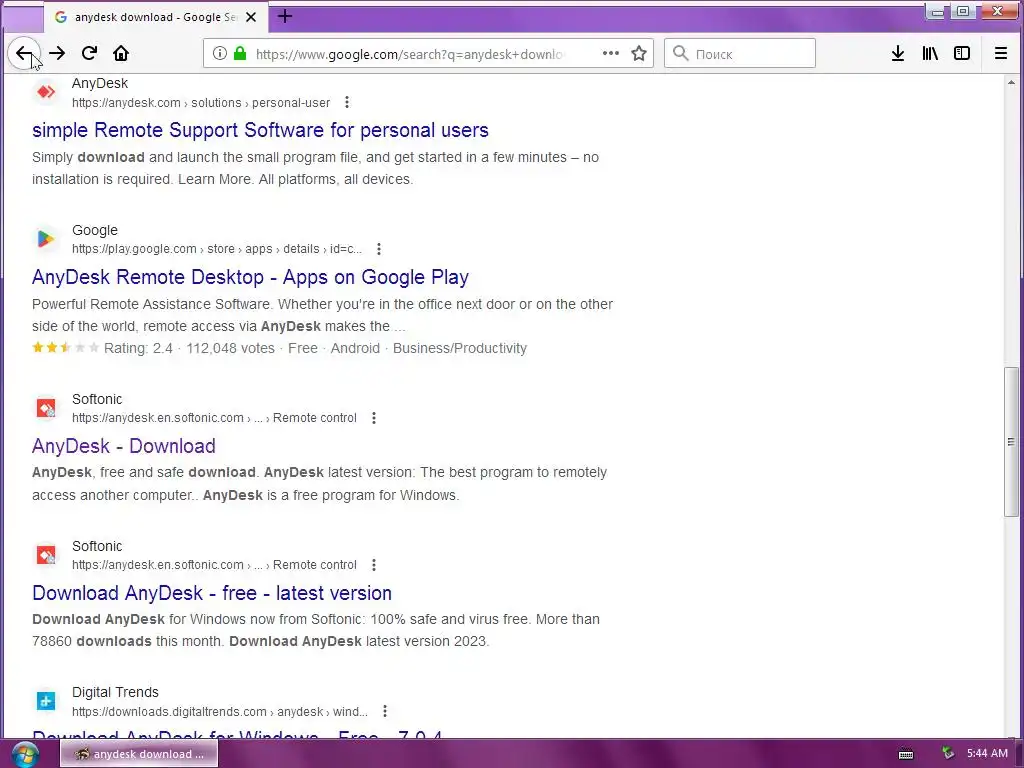Viewport: 1024px width, 768px height.
Task: Open more options for AnyDesk - Download result
Action: 374,418
